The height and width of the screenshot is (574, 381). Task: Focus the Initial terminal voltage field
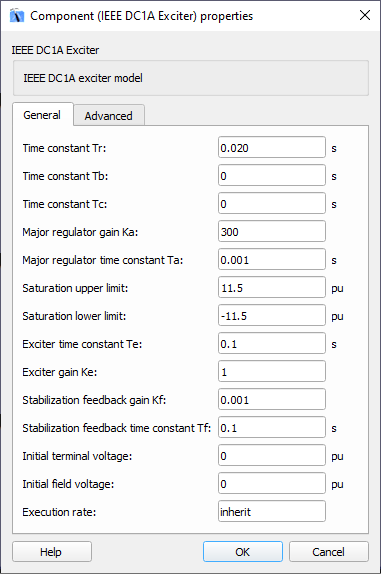coord(272,455)
